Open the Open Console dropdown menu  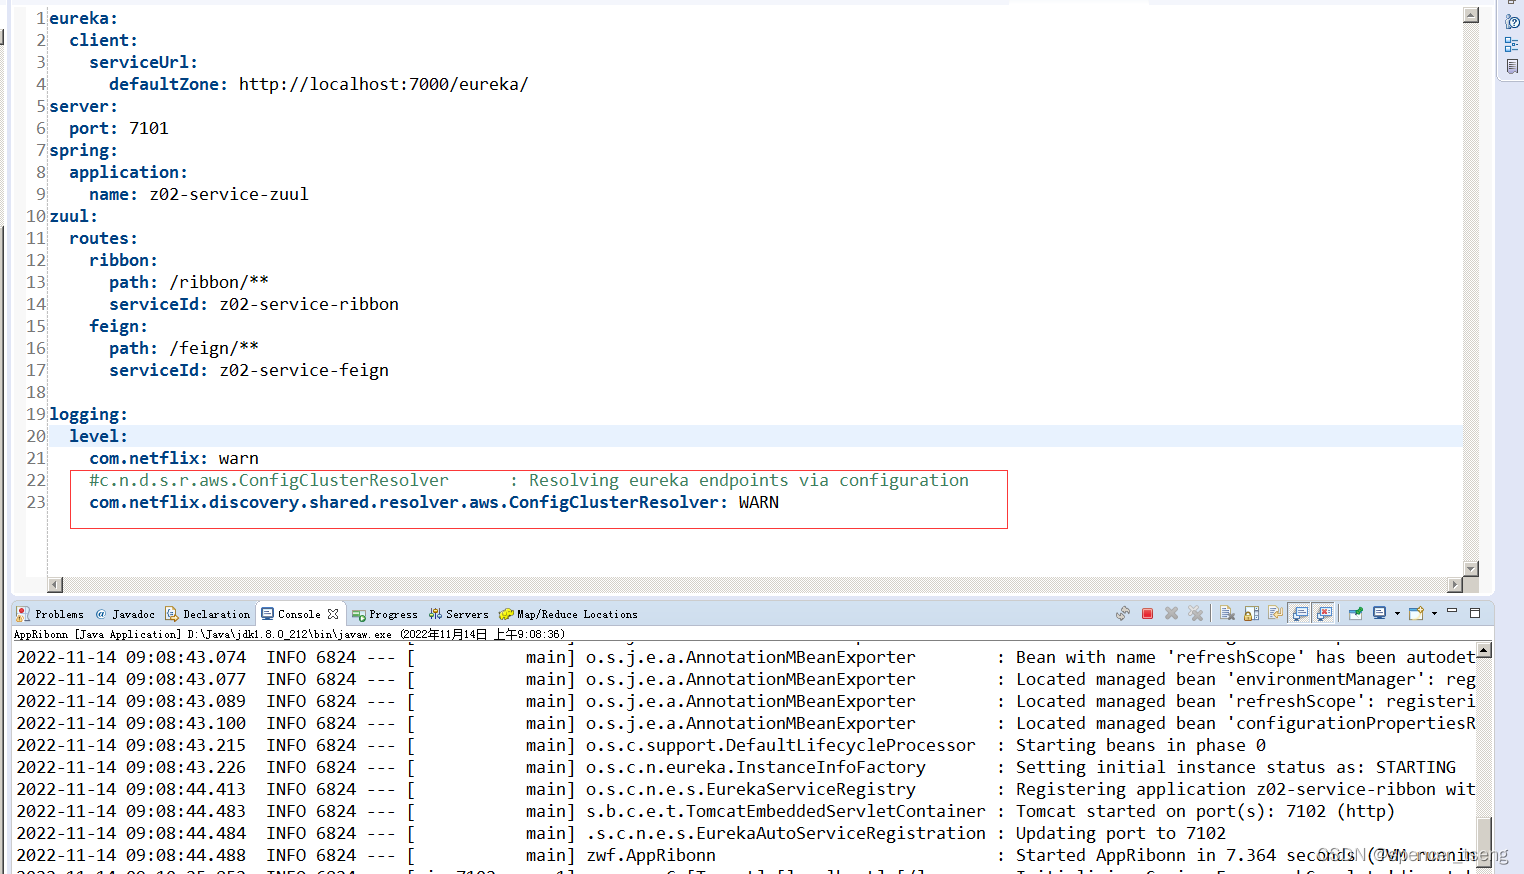(x=1434, y=613)
